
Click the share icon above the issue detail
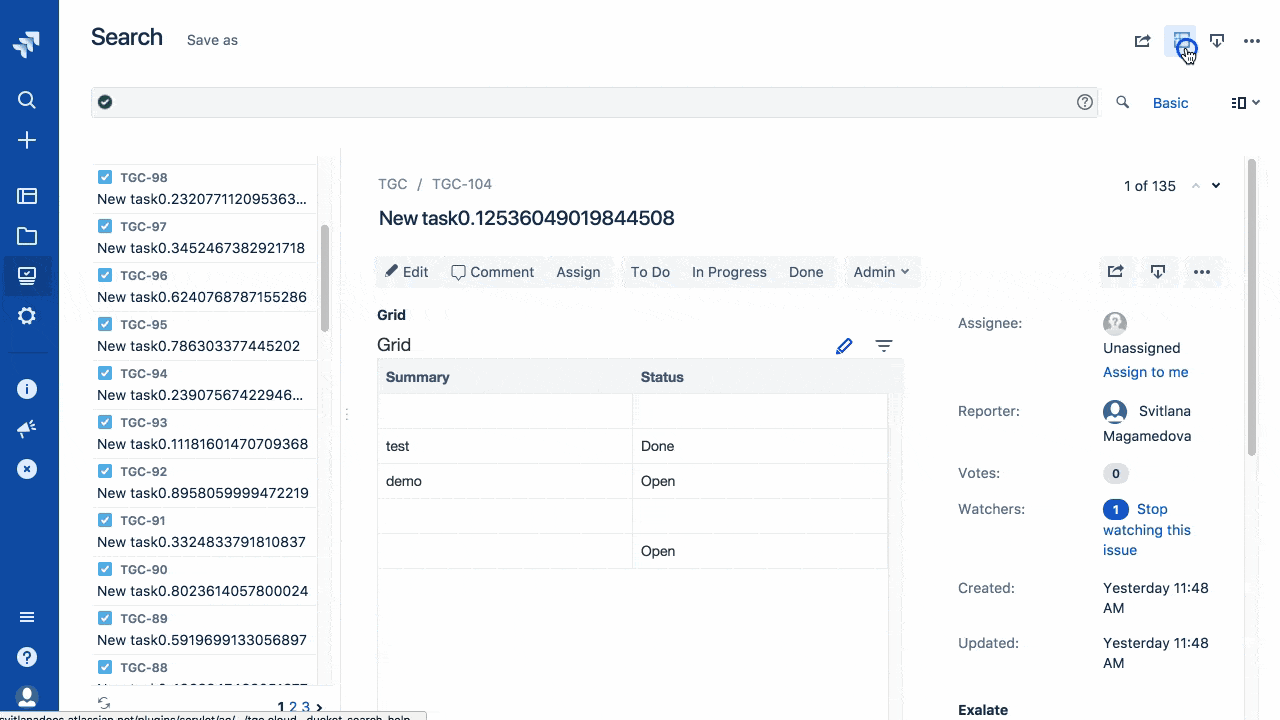pos(1115,271)
